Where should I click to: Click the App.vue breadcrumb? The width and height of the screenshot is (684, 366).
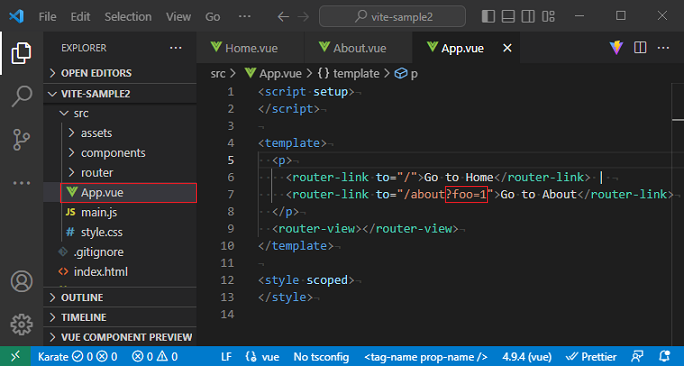tap(274, 73)
